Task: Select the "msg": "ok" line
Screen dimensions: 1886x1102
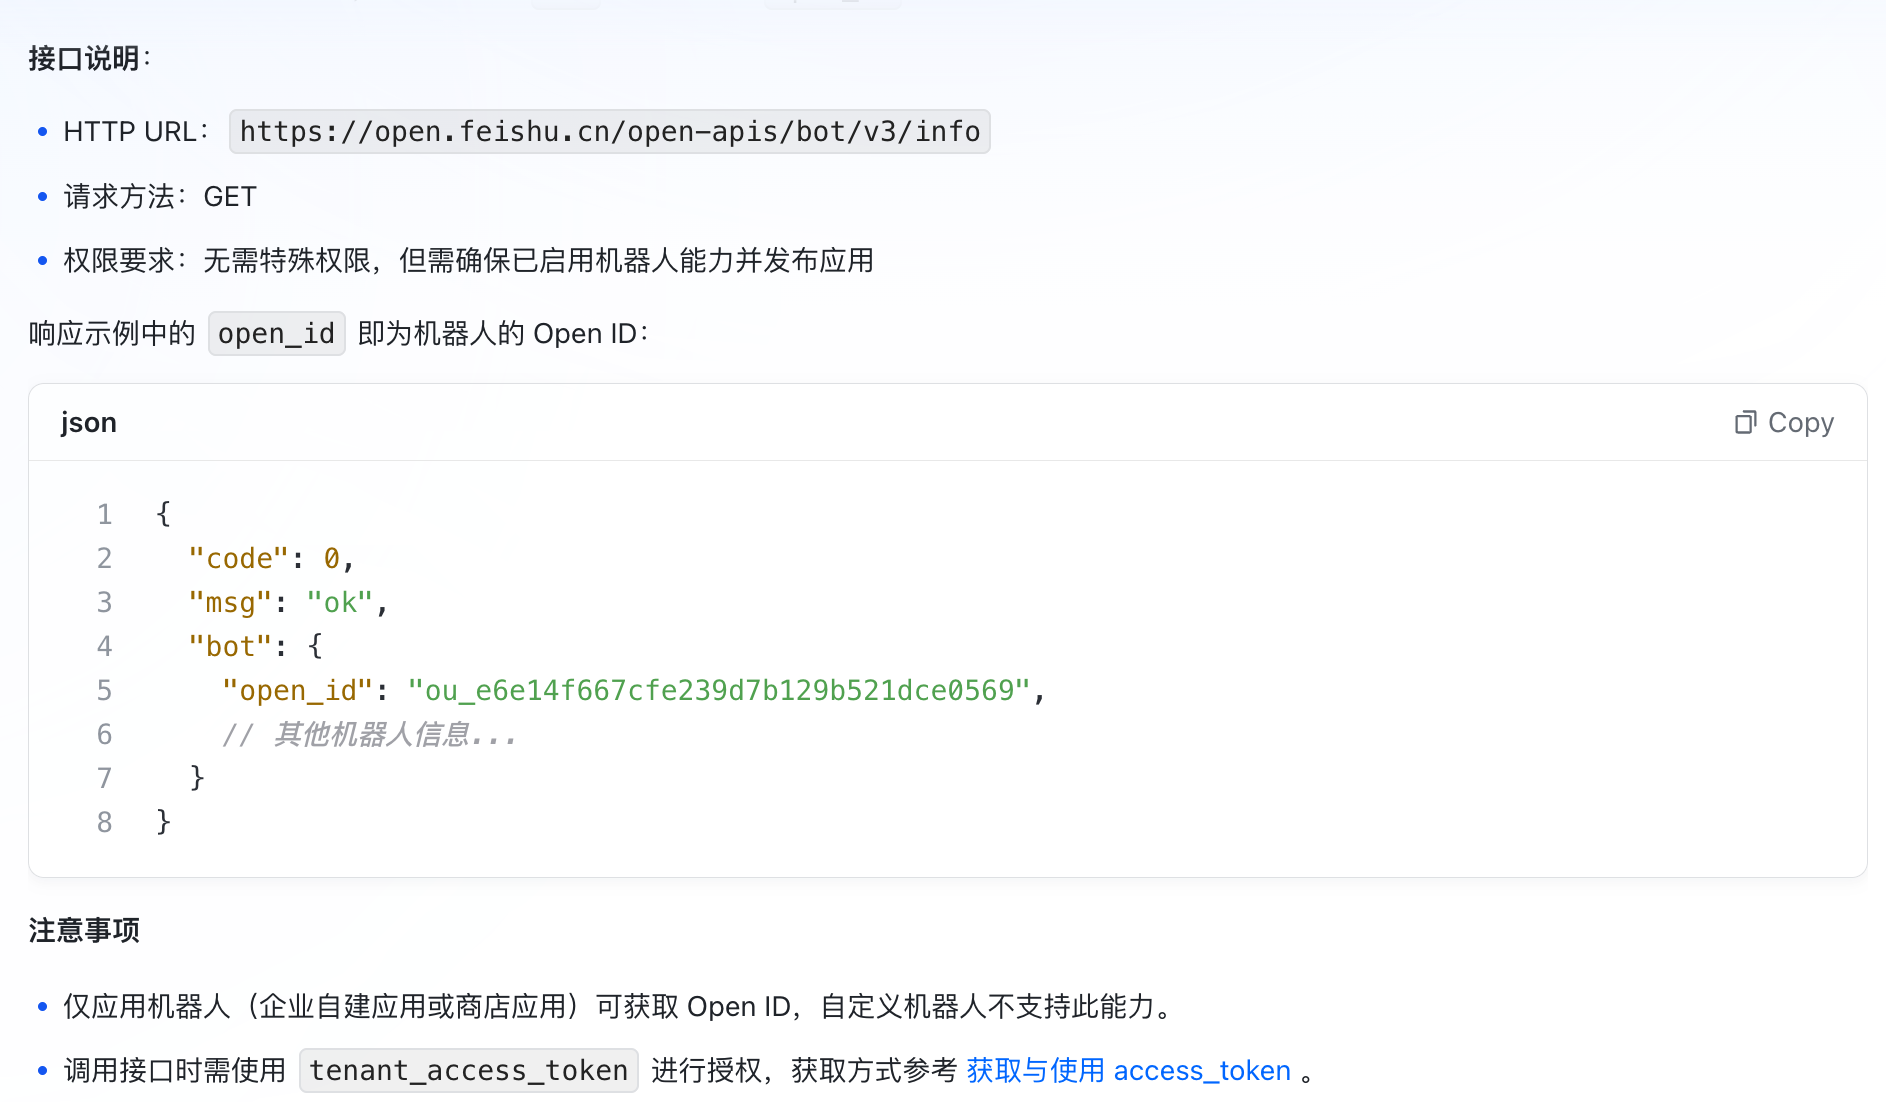Action: pyautogui.click(x=288, y=603)
